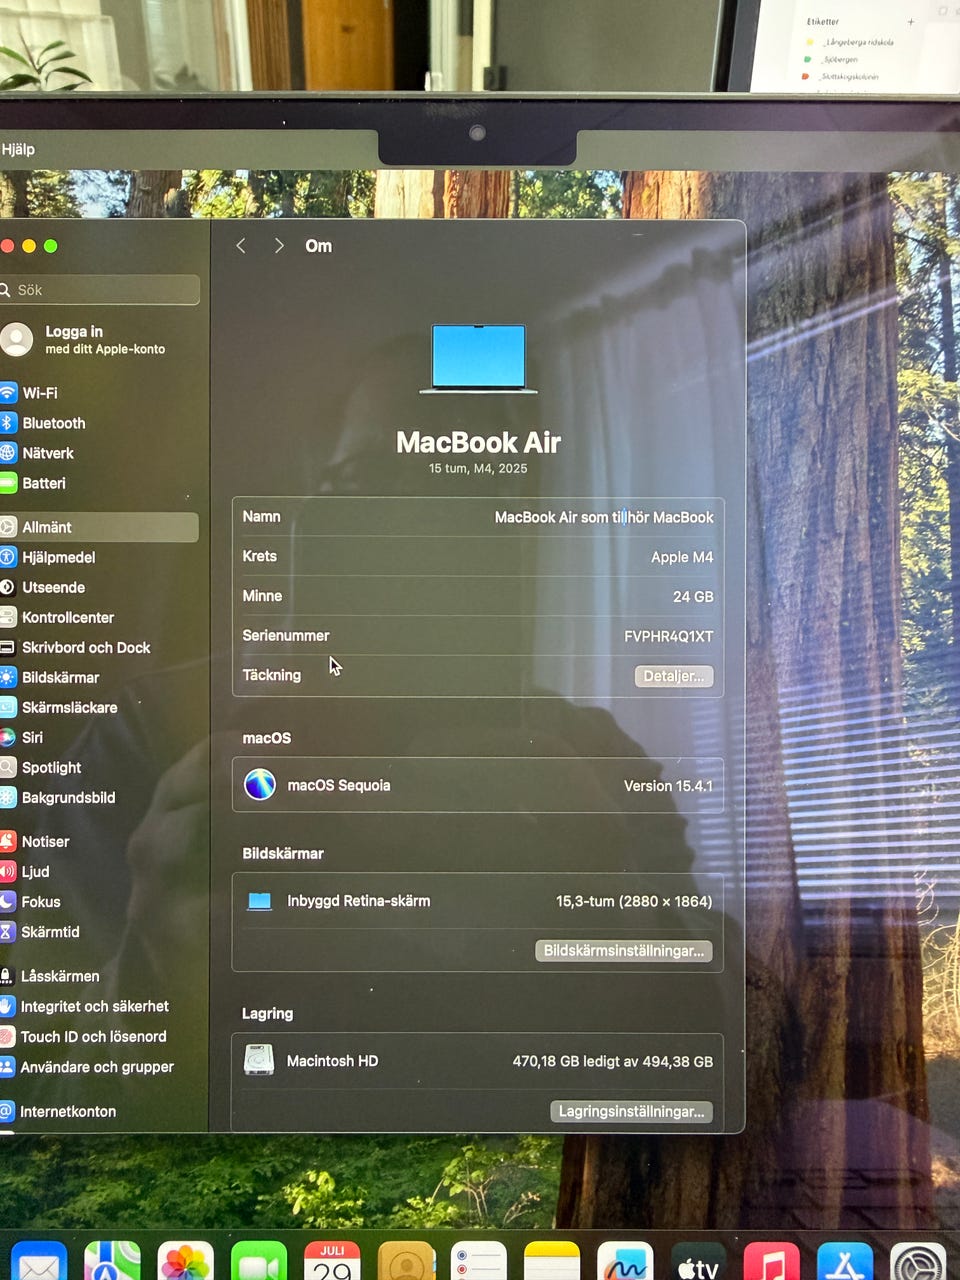
Task: Edit the Namn computer name field
Action: pos(478,517)
